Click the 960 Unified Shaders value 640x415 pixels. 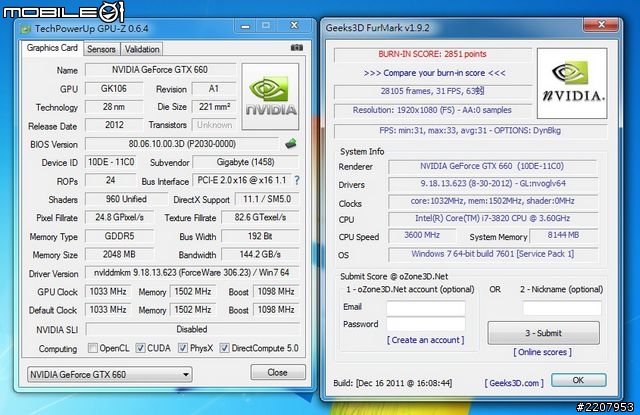126,199
